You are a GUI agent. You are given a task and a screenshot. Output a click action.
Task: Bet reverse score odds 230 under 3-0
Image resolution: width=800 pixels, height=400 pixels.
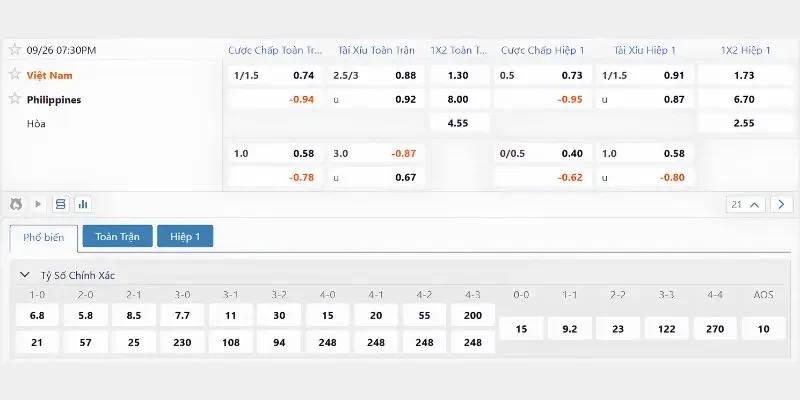[x=182, y=342]
